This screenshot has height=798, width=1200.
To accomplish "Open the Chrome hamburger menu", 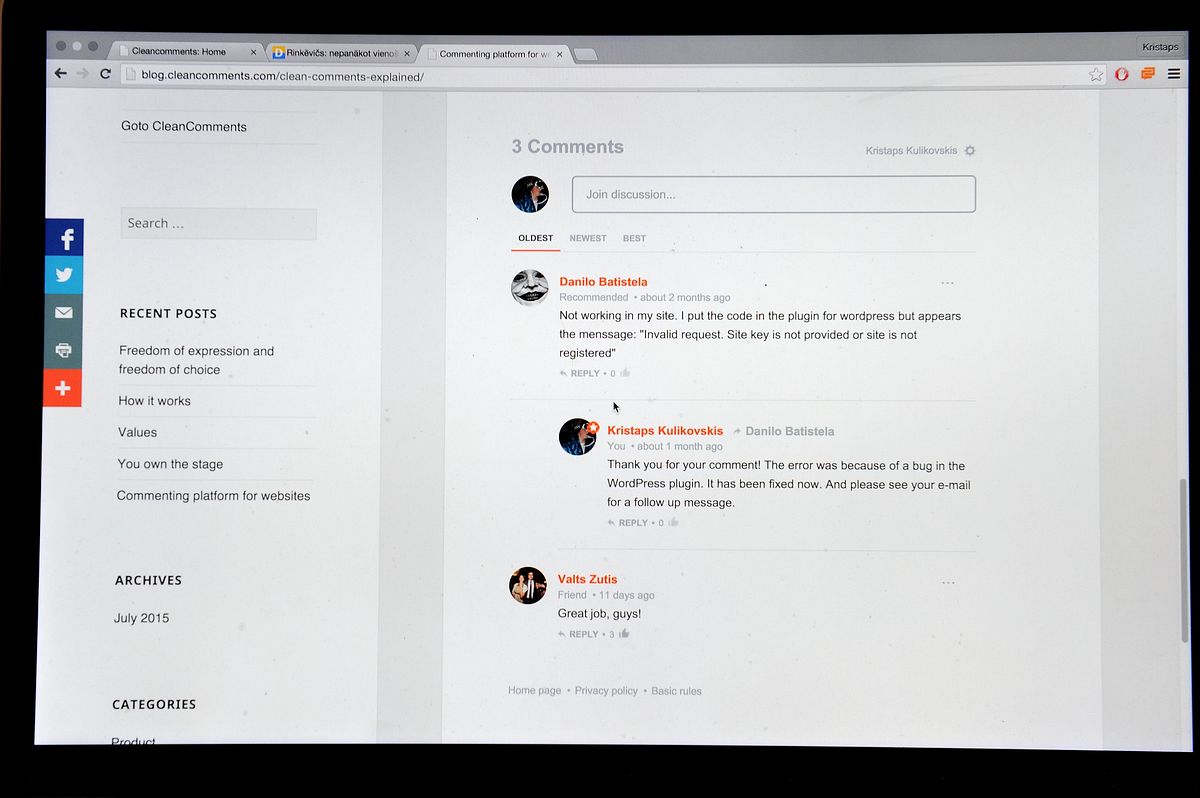I will pyautogui.click(x=1174, y=74).
